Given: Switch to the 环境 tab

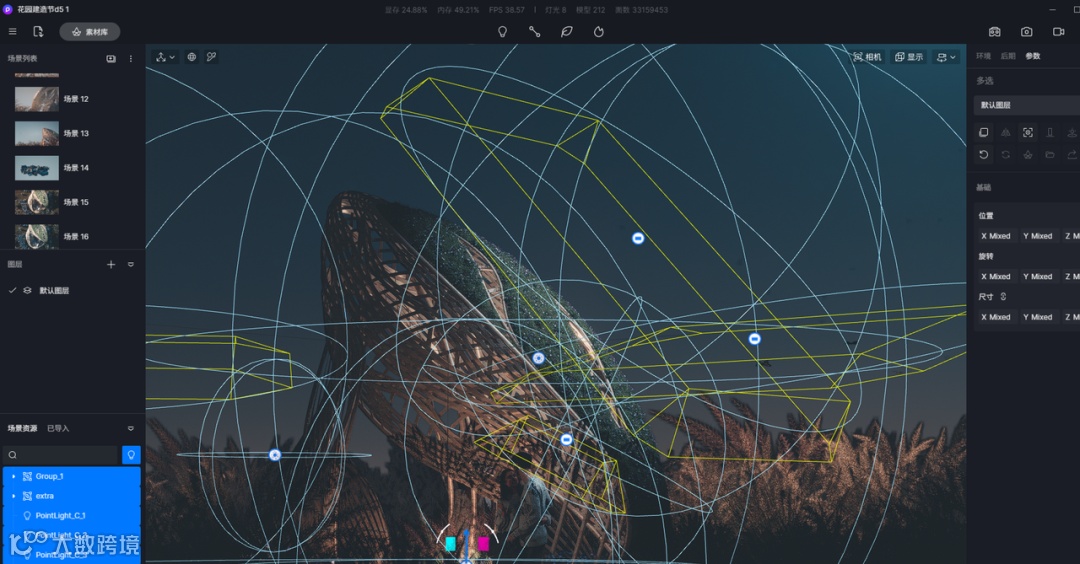Looking at the screenshot, I should pyautogui.click(x=983, y=56).
